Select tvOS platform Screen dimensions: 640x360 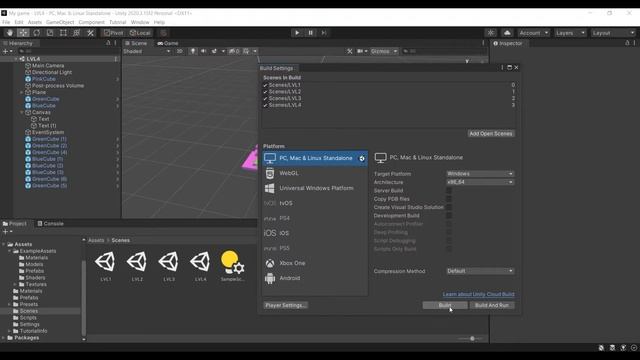point(315,203)
